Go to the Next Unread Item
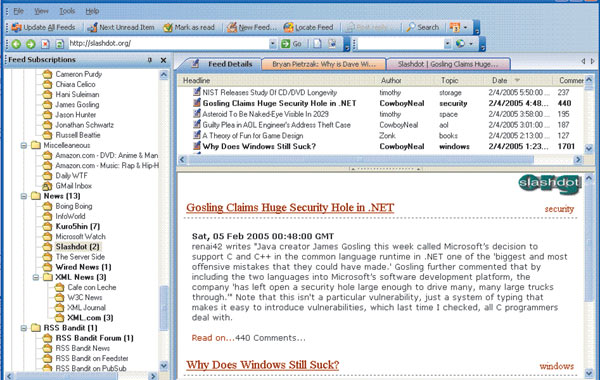This screenshot has height=380, width=600. 121,28
